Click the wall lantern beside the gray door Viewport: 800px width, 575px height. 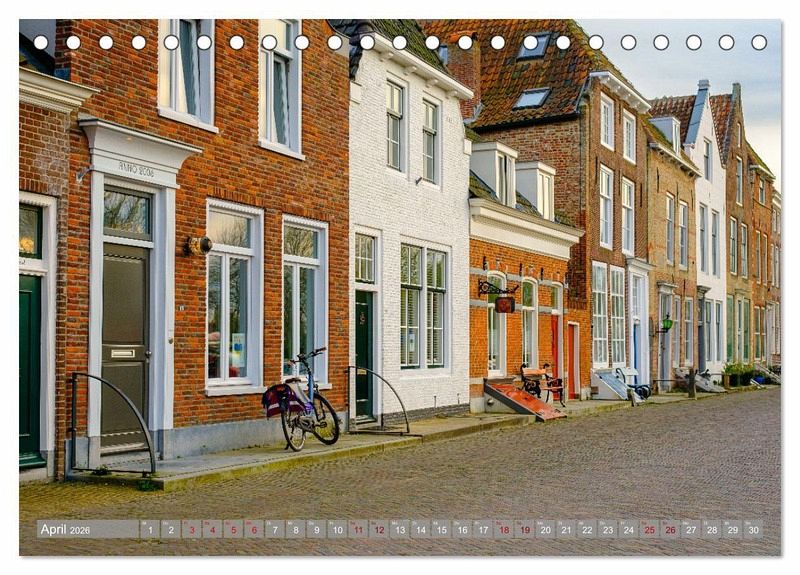pyautogui.click(x=198, y=244)
